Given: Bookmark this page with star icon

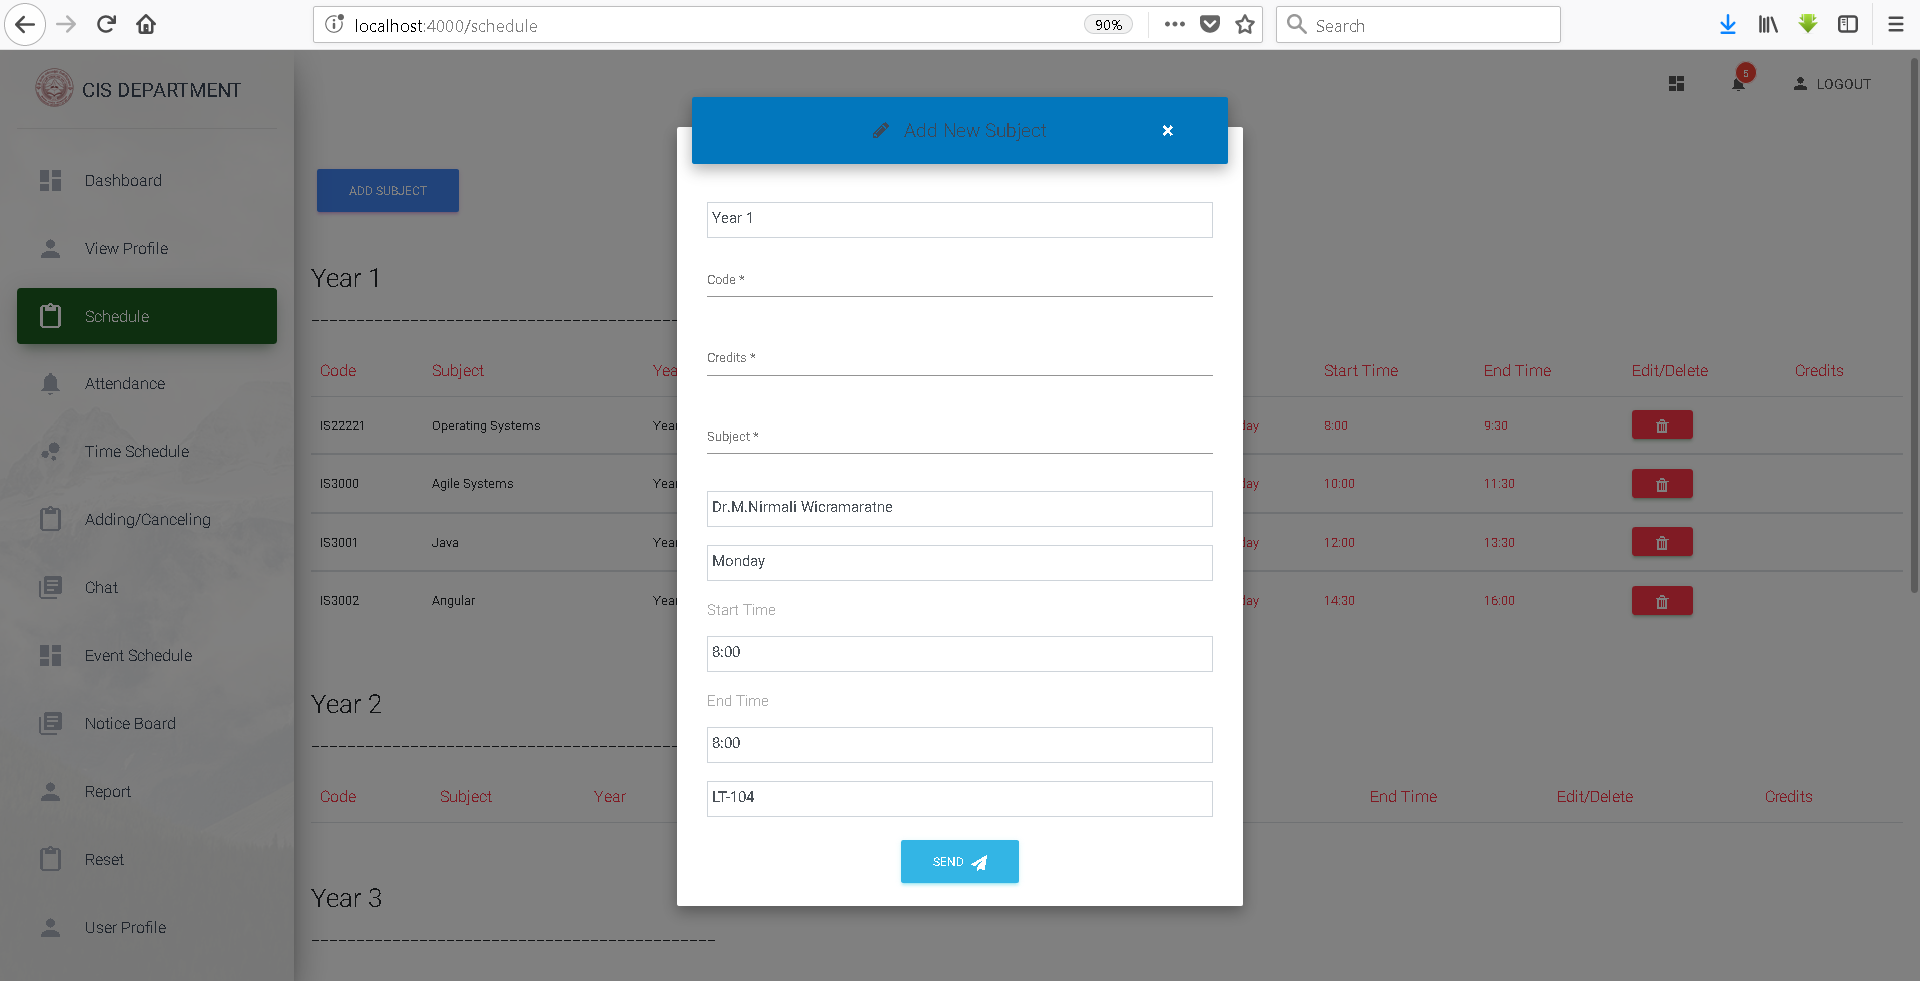Looking at the screenshot, I should click(x=1245, y=25).
